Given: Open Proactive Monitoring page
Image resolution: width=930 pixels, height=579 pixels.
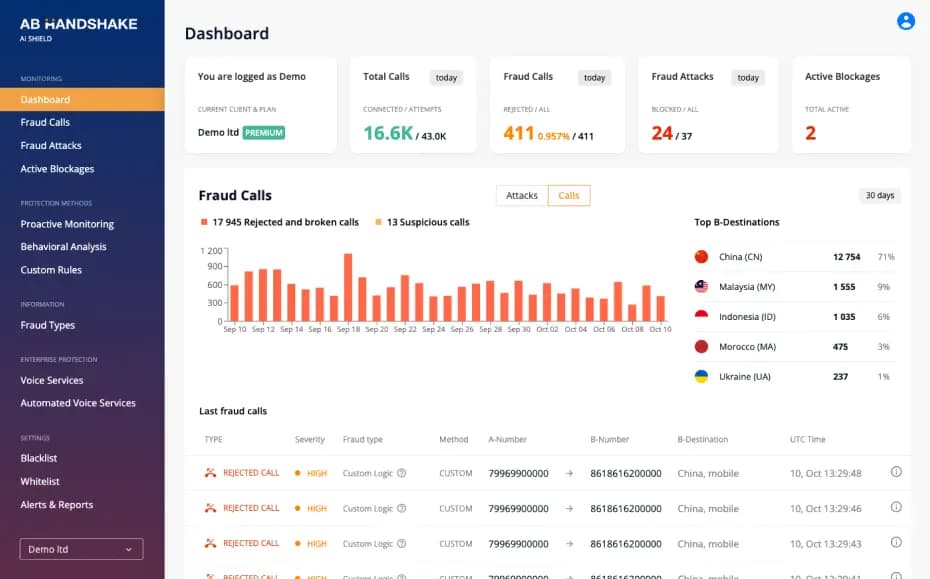Looking at the screenshot, I should coord(67,224).
